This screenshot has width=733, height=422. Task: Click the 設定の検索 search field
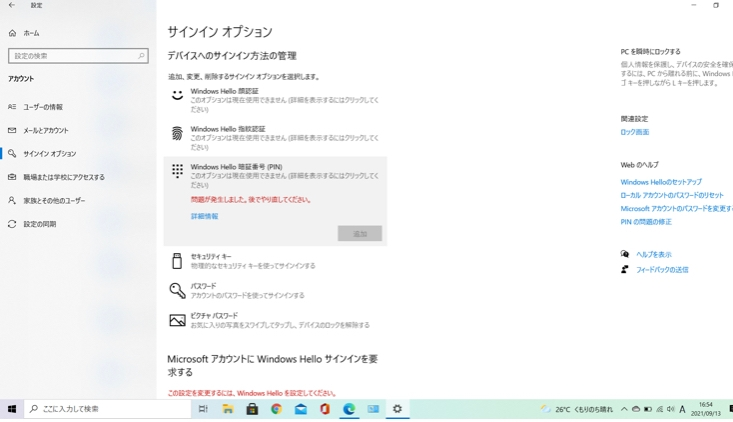78,56
